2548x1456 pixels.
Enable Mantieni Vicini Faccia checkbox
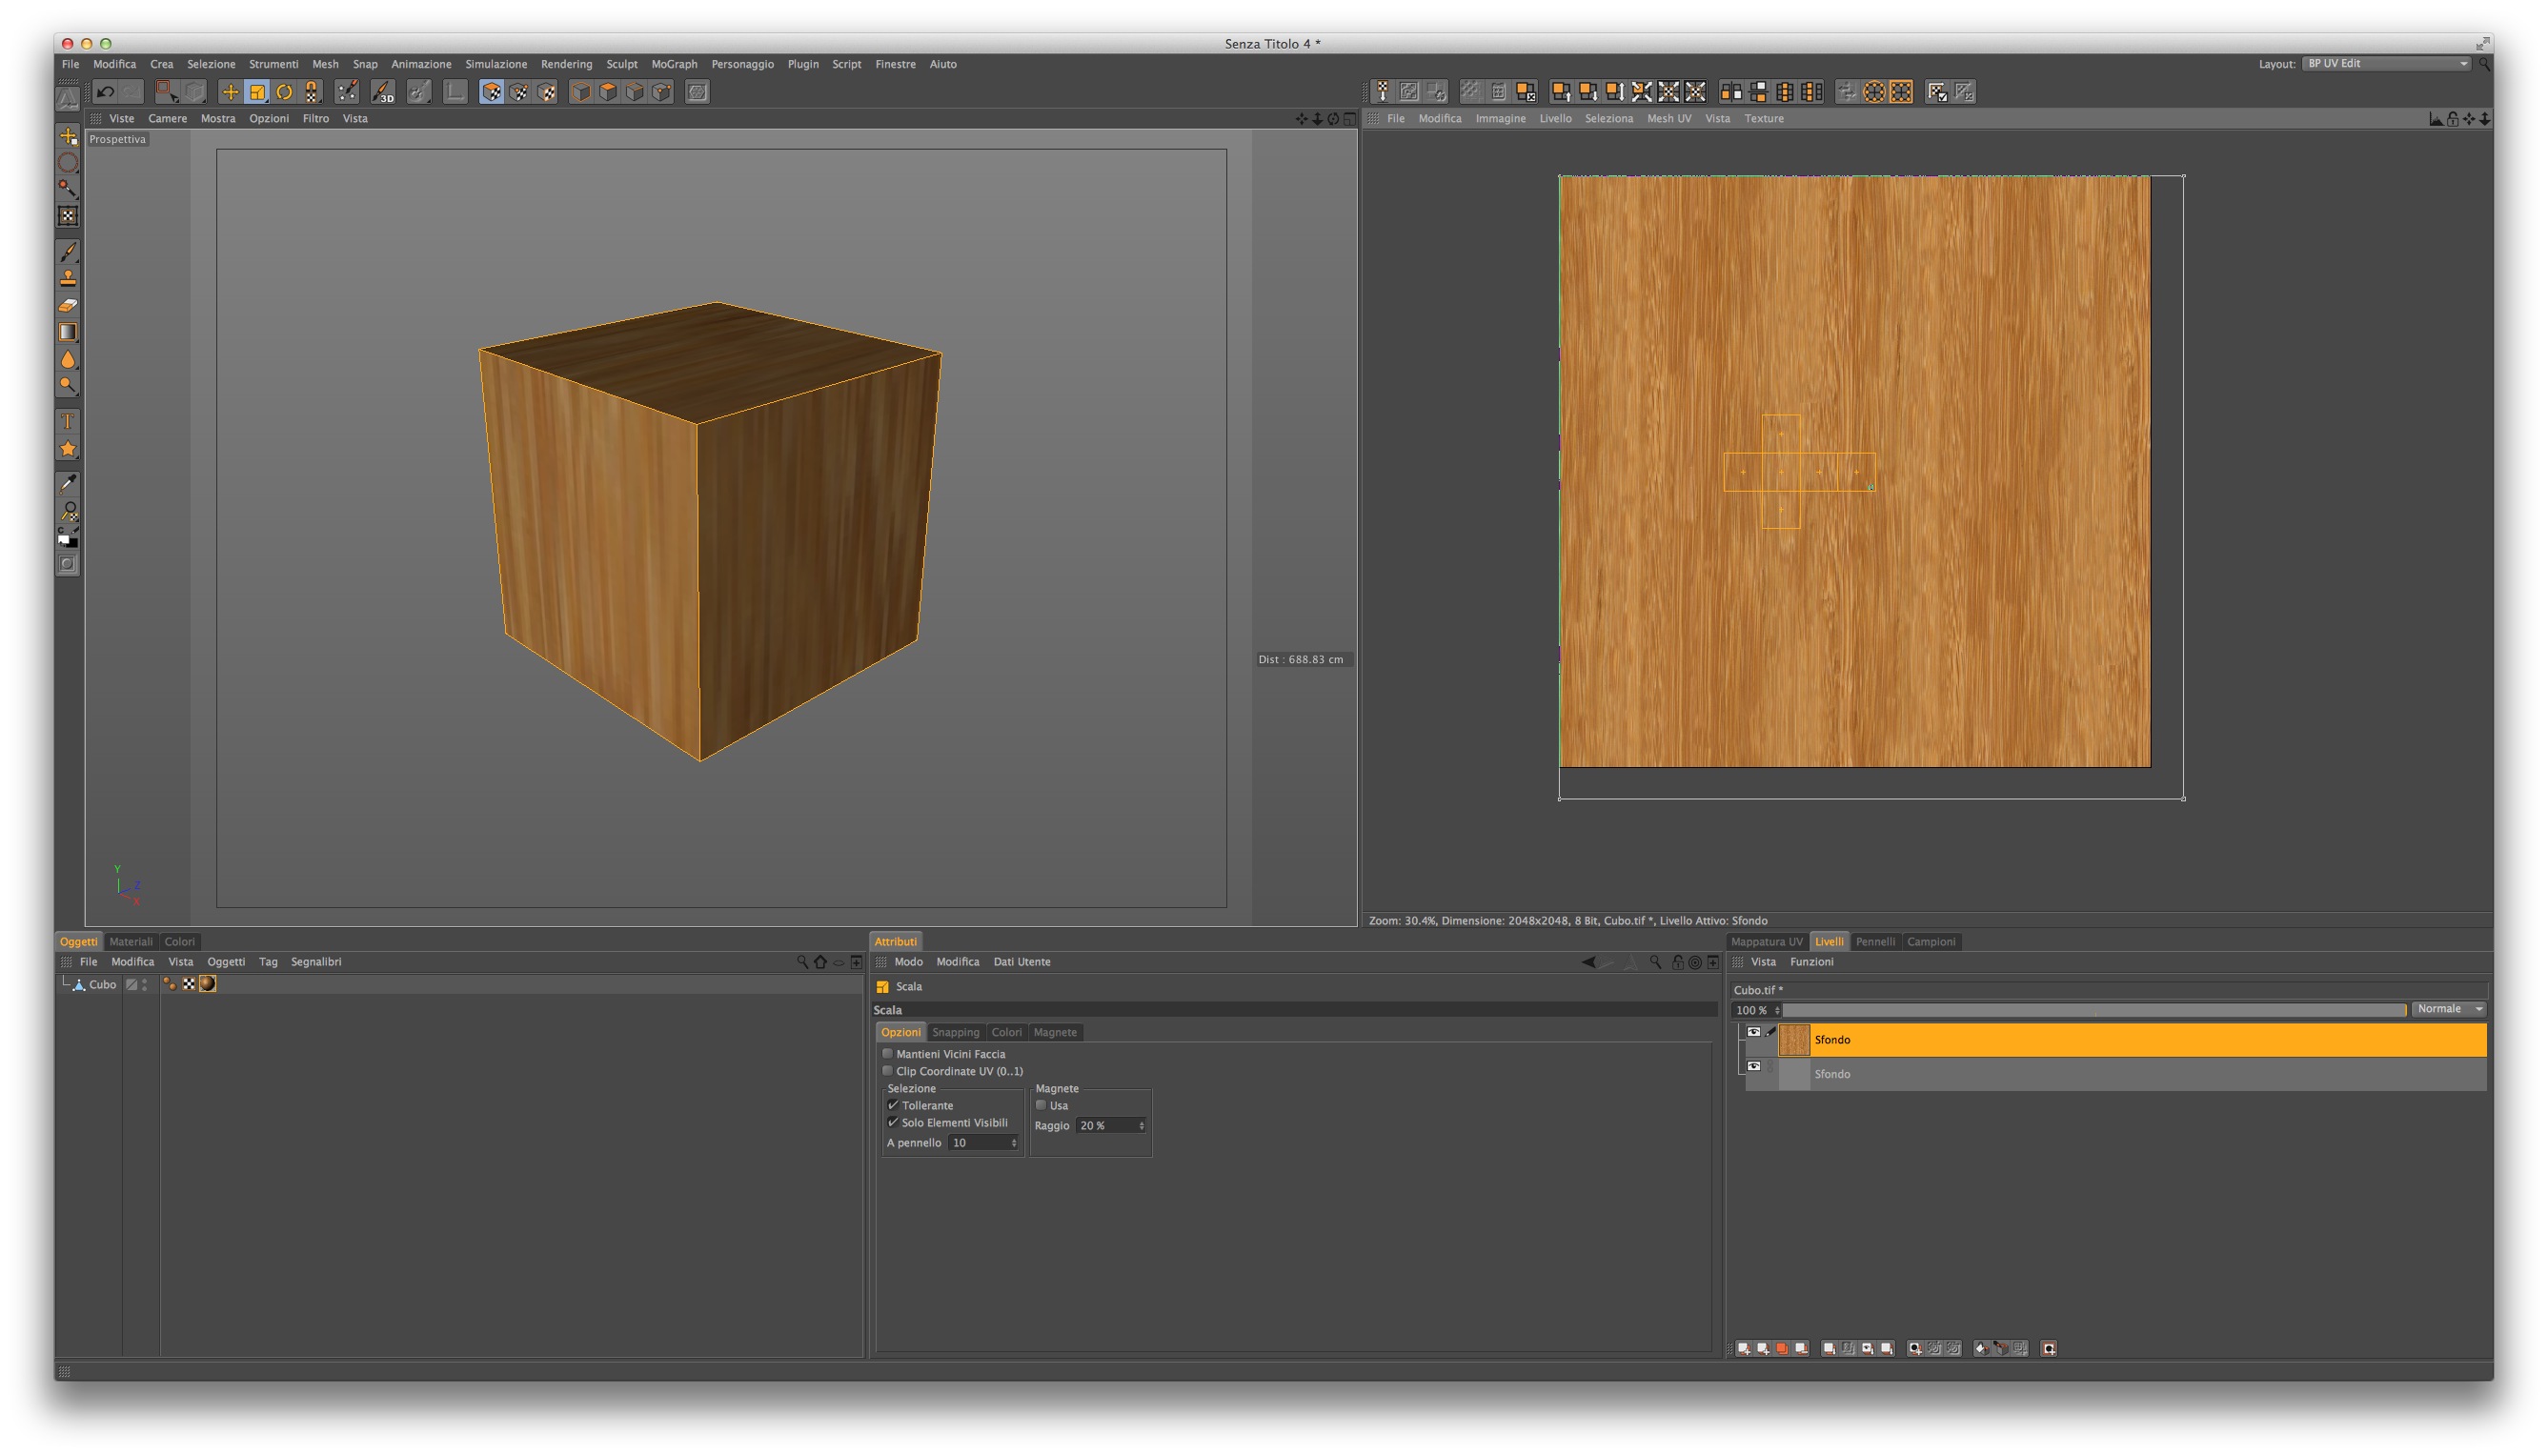[887, 1053]
